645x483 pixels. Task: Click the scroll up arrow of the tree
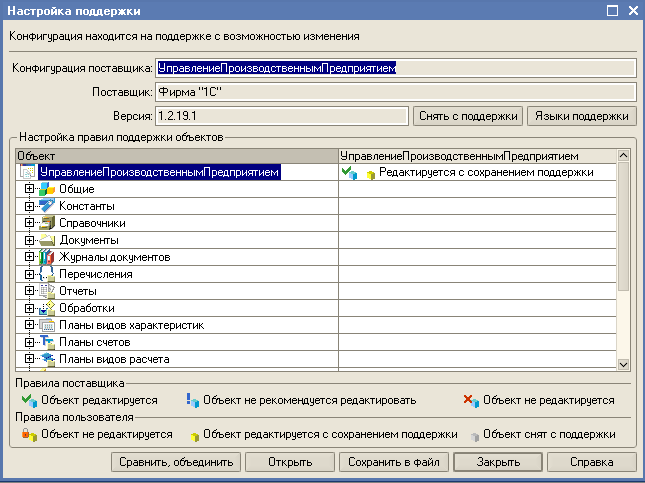coord(623,156)
